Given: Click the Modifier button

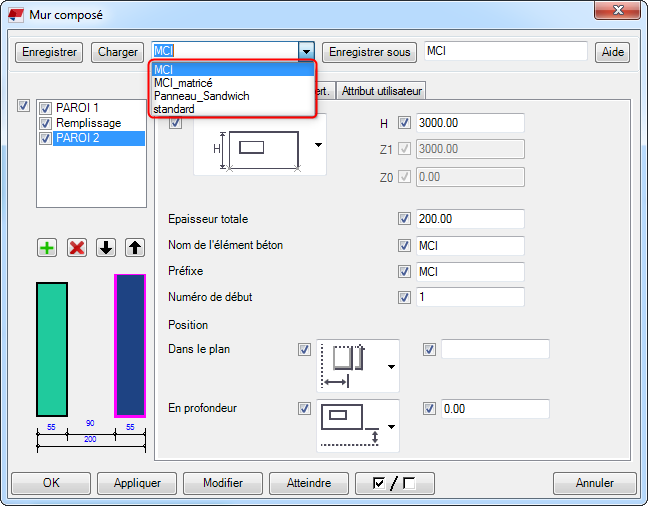Looking at the screenshot, I should click(223, 483).
